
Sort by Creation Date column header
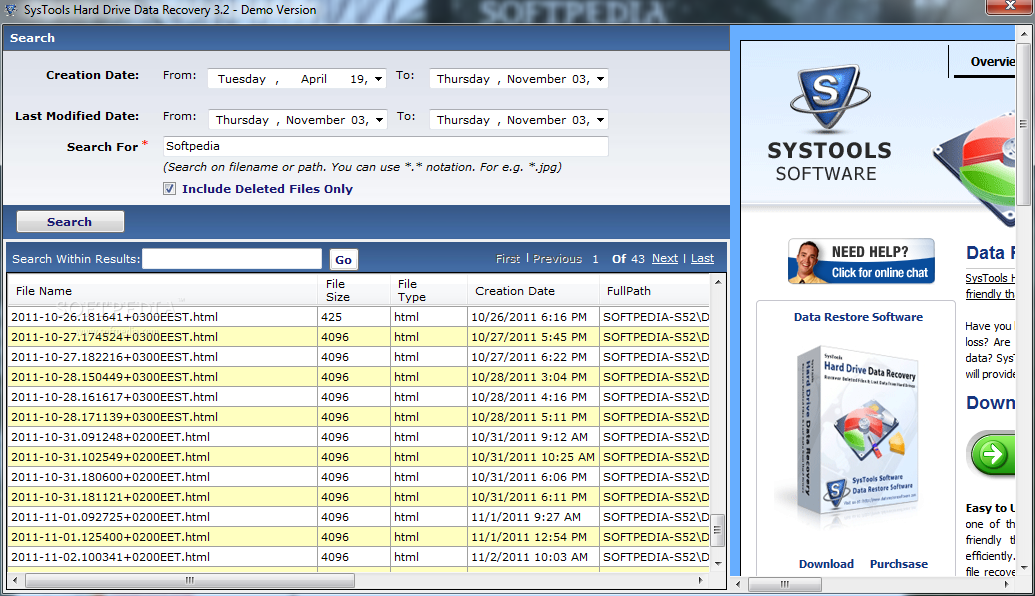tap(533, 290)
